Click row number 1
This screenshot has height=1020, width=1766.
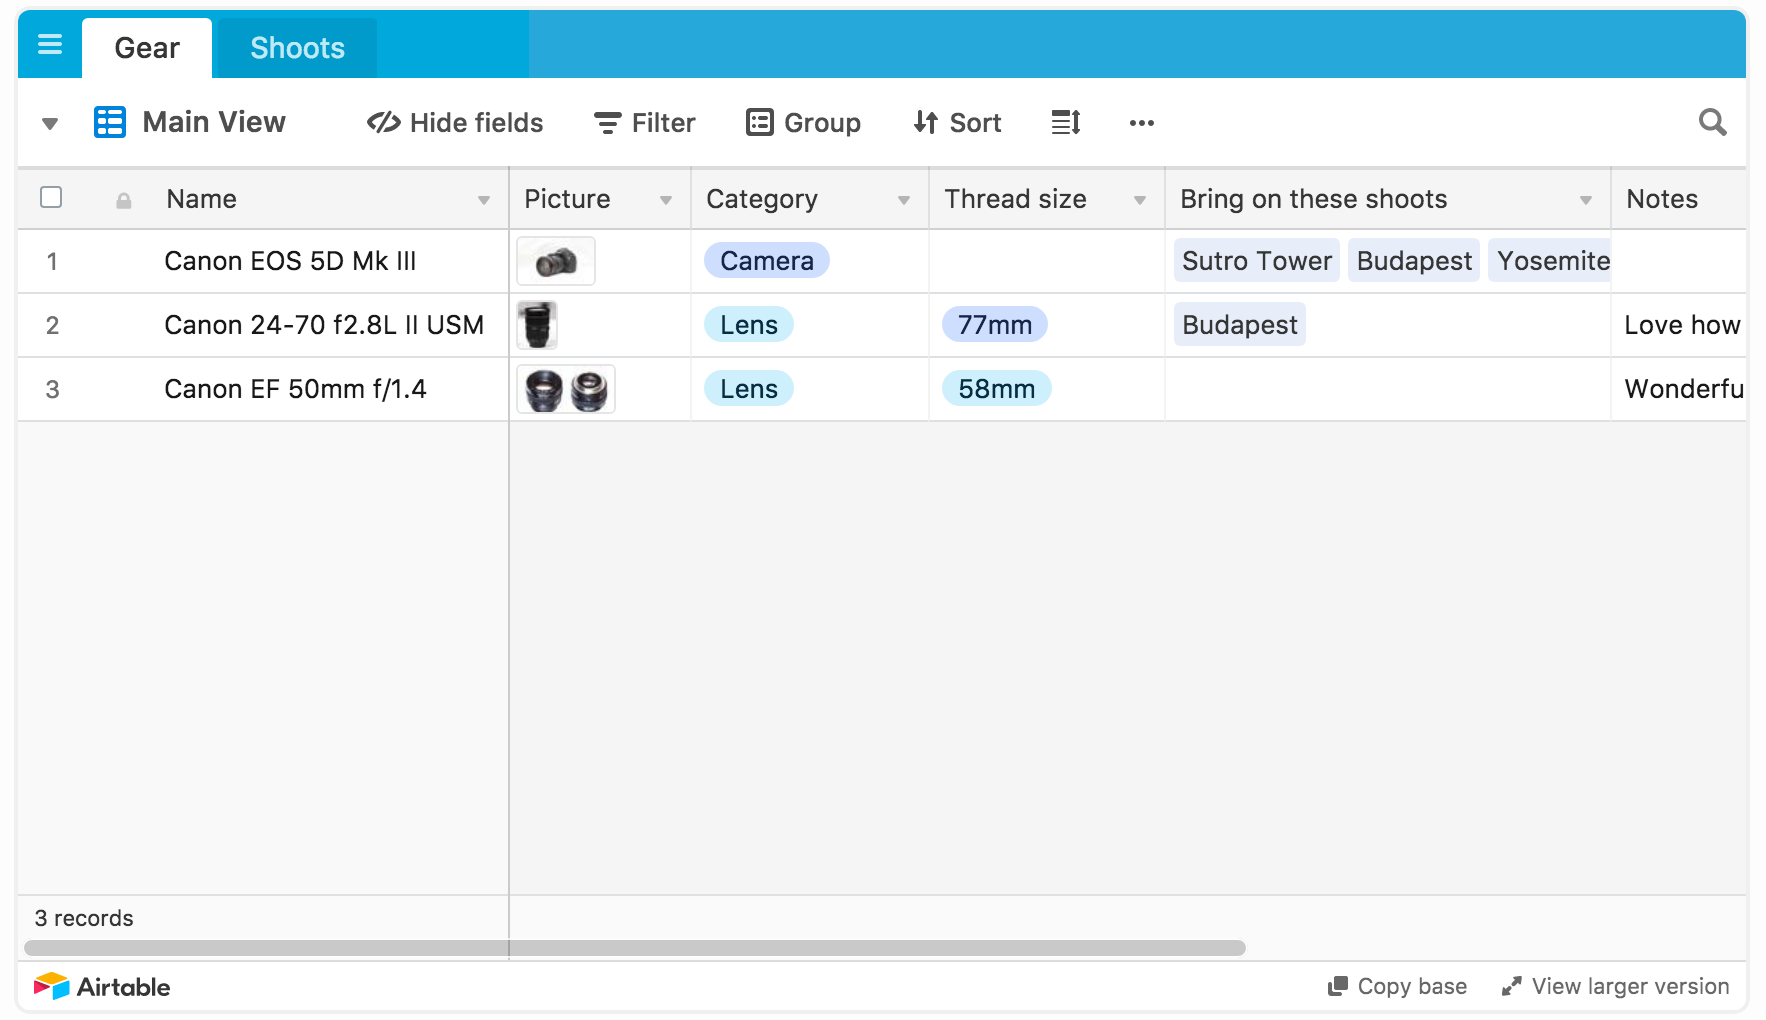coord(52,262)
